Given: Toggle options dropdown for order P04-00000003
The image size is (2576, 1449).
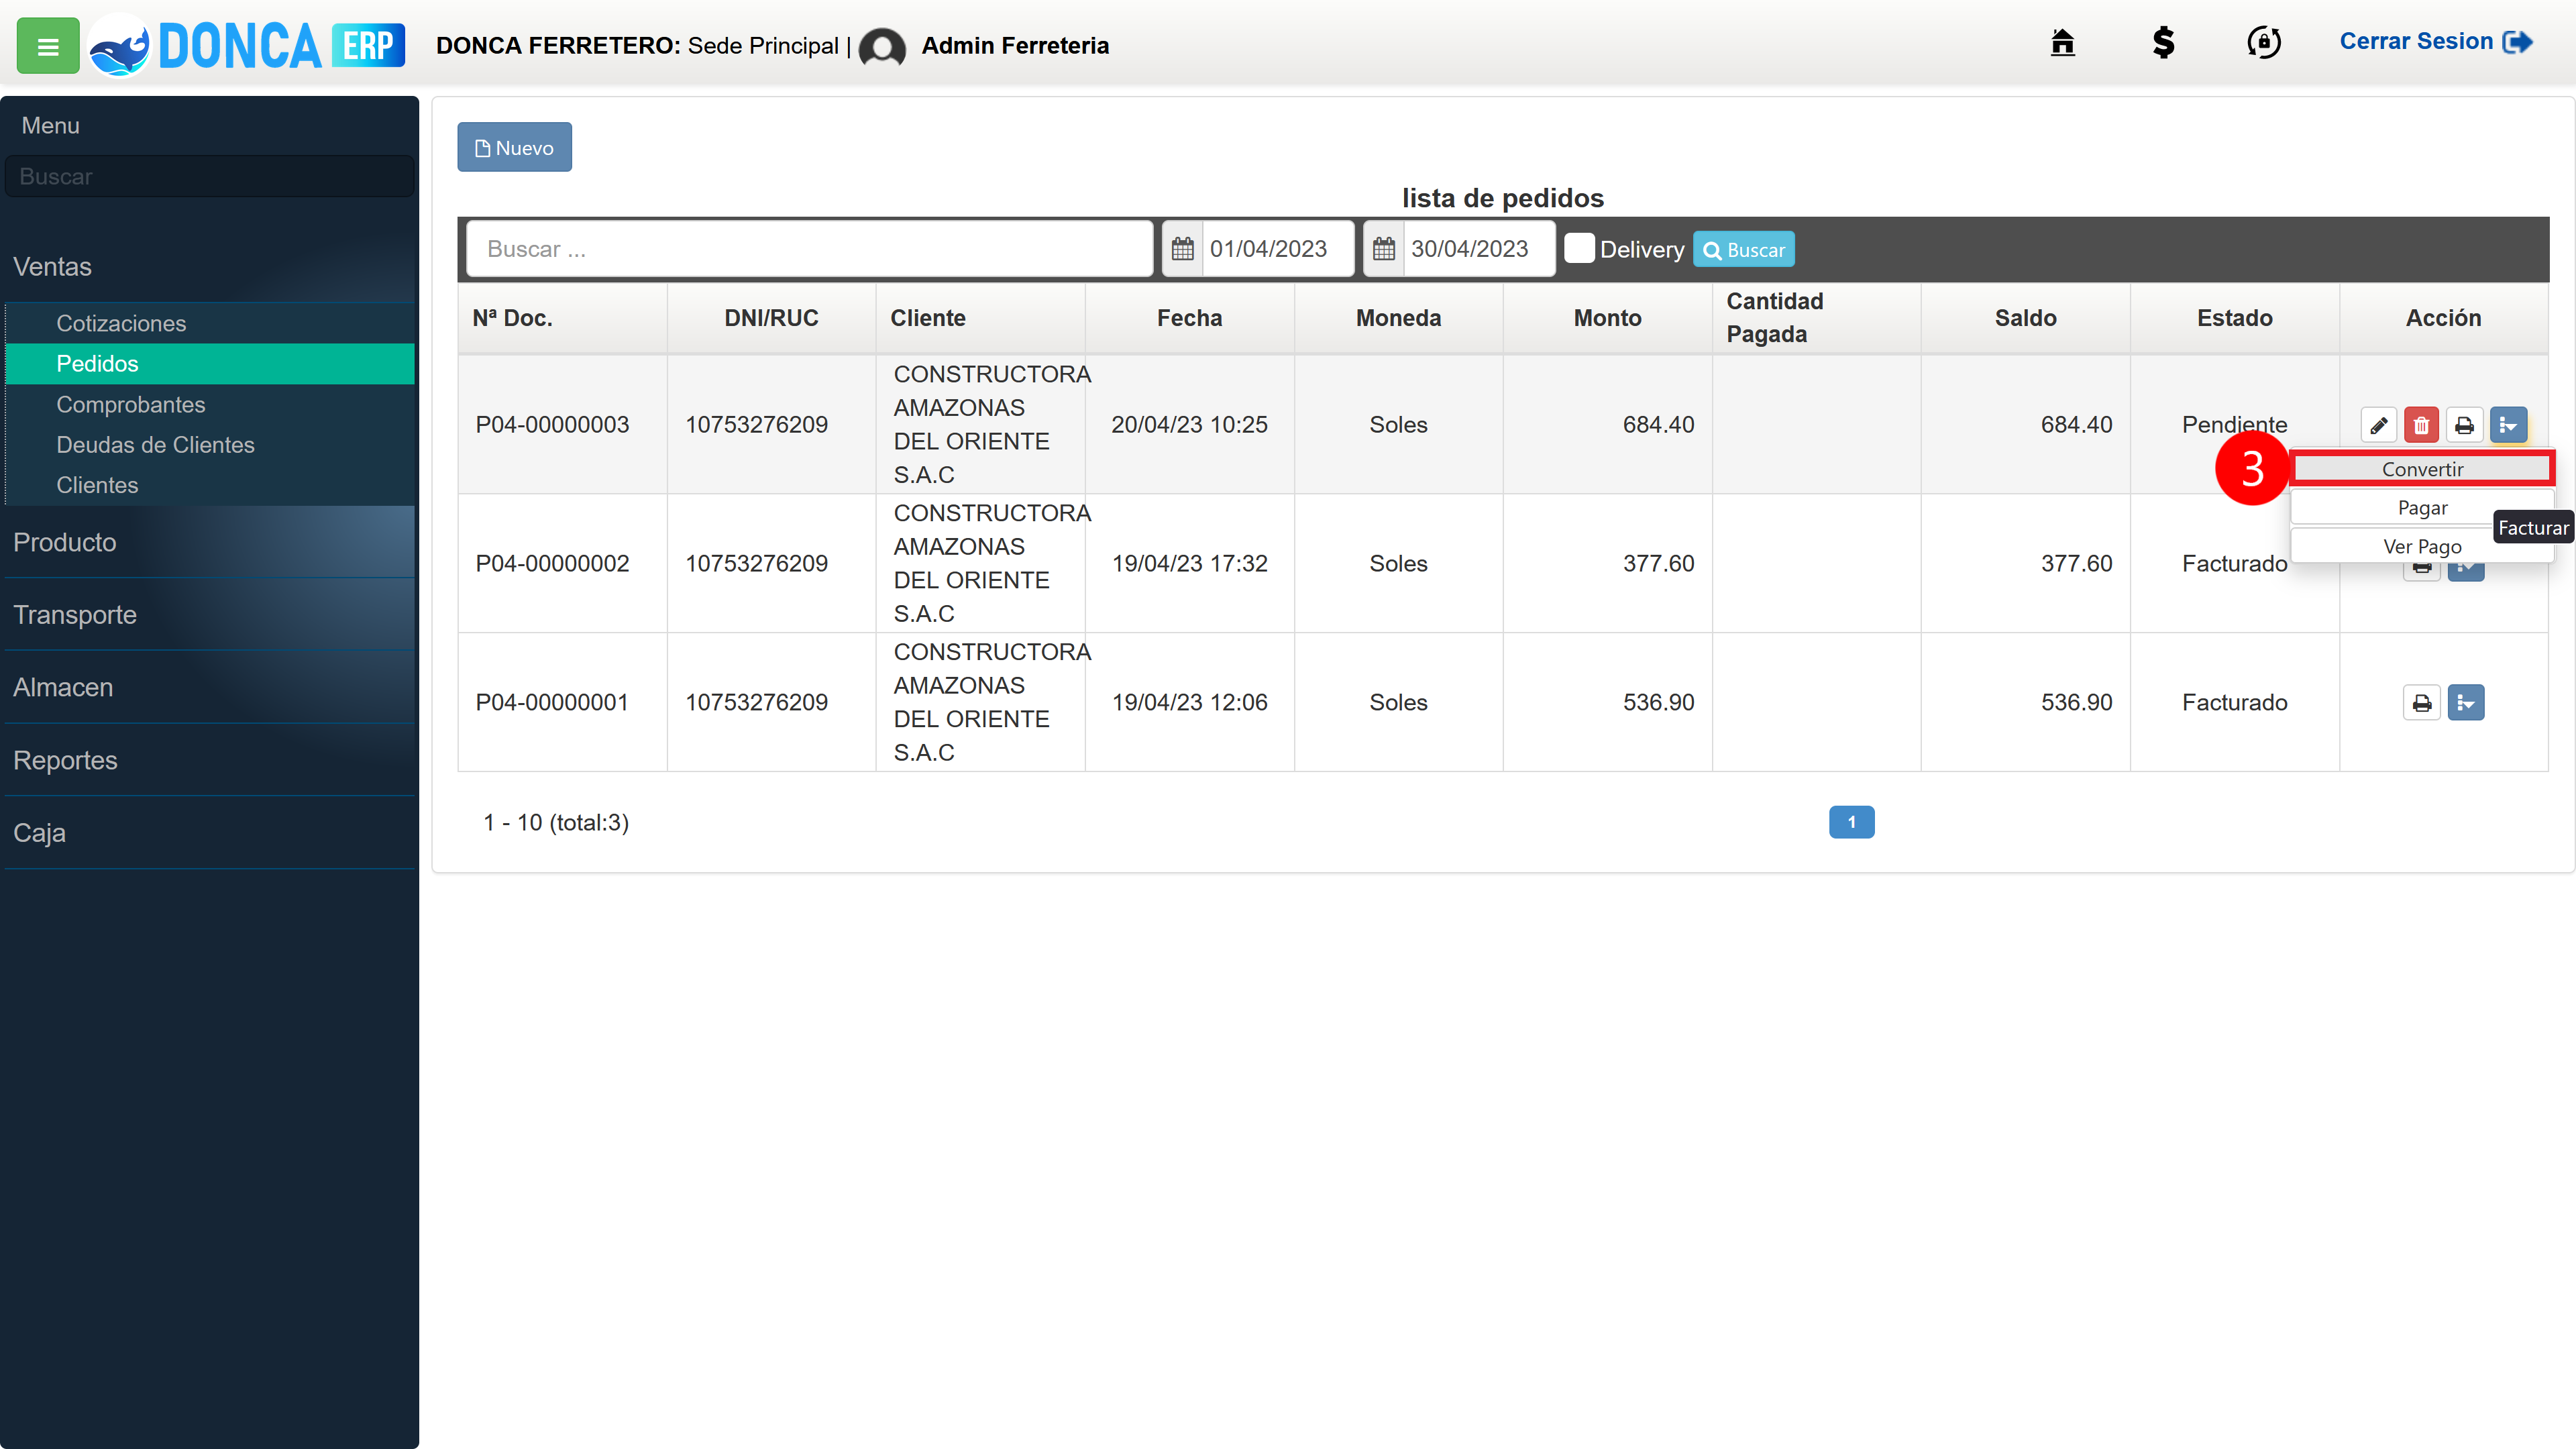Looking at the screenshot, I should point(2508,425).
